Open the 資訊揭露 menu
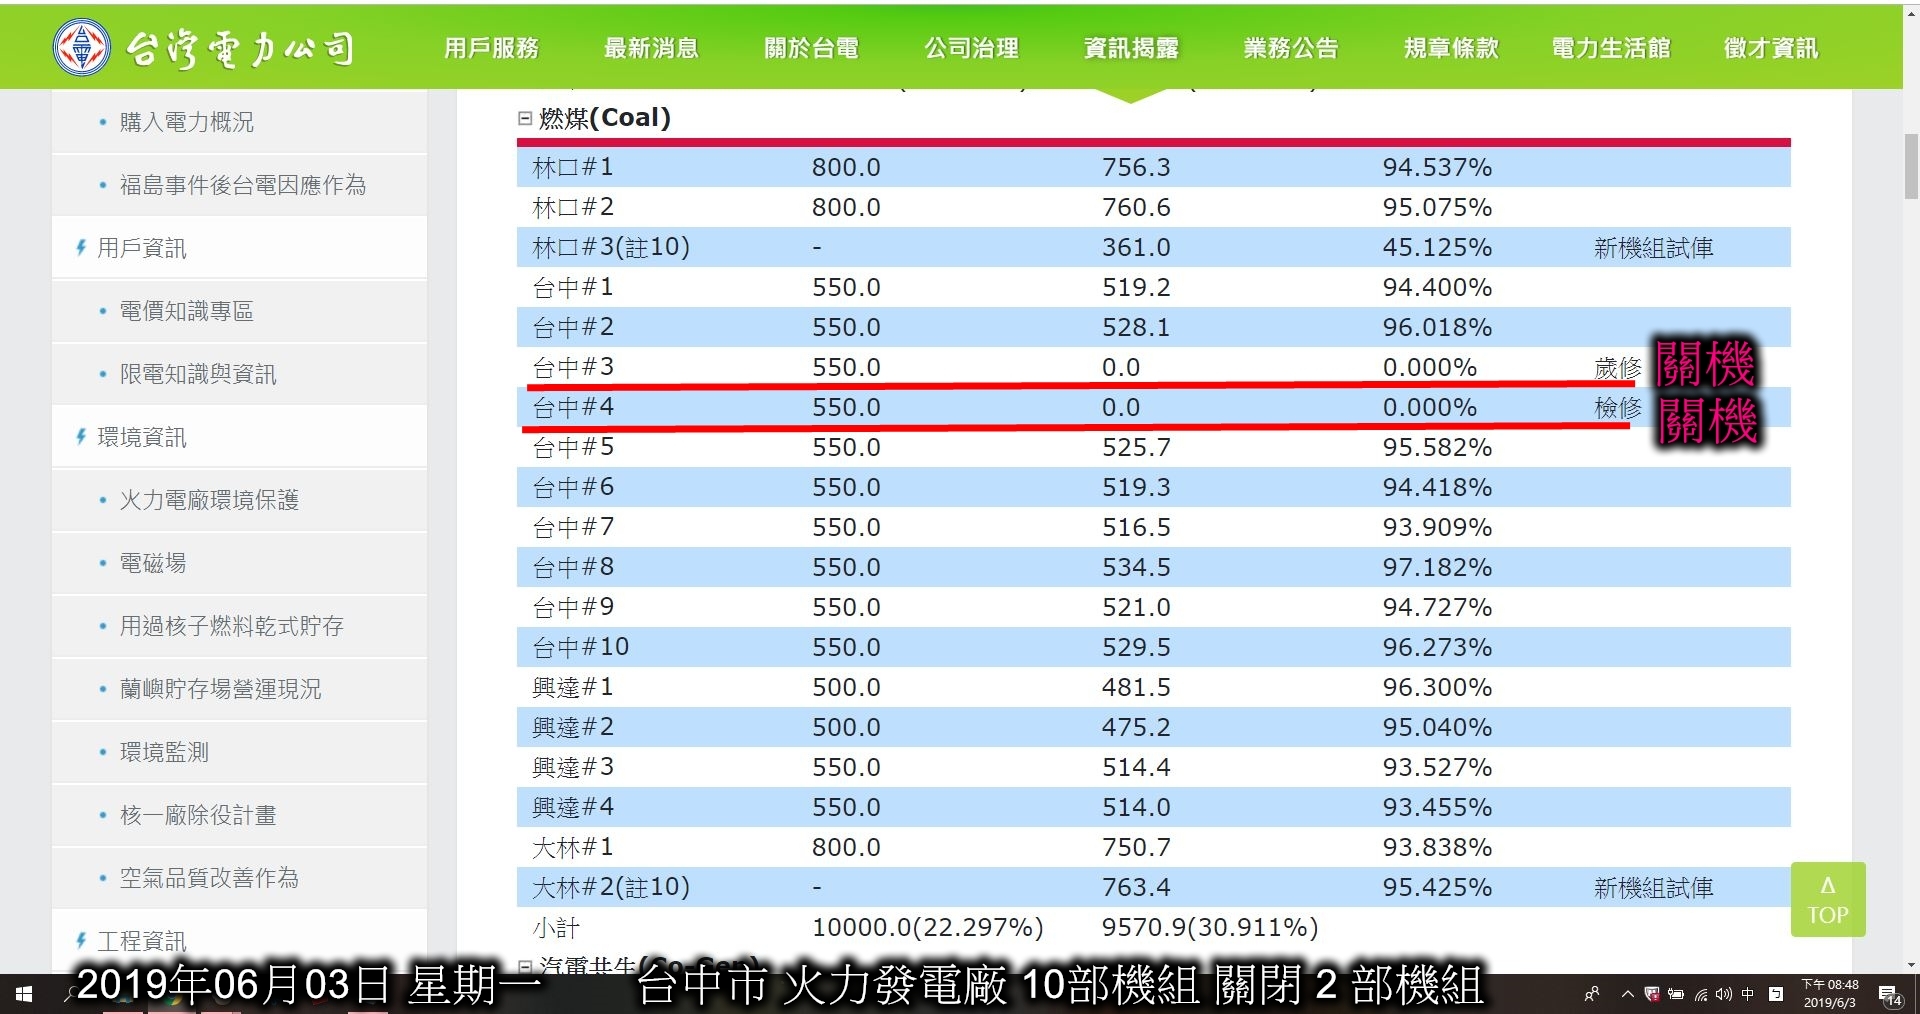The width and height of the screenshot is (1920, 1014). tap(1131, 48)
